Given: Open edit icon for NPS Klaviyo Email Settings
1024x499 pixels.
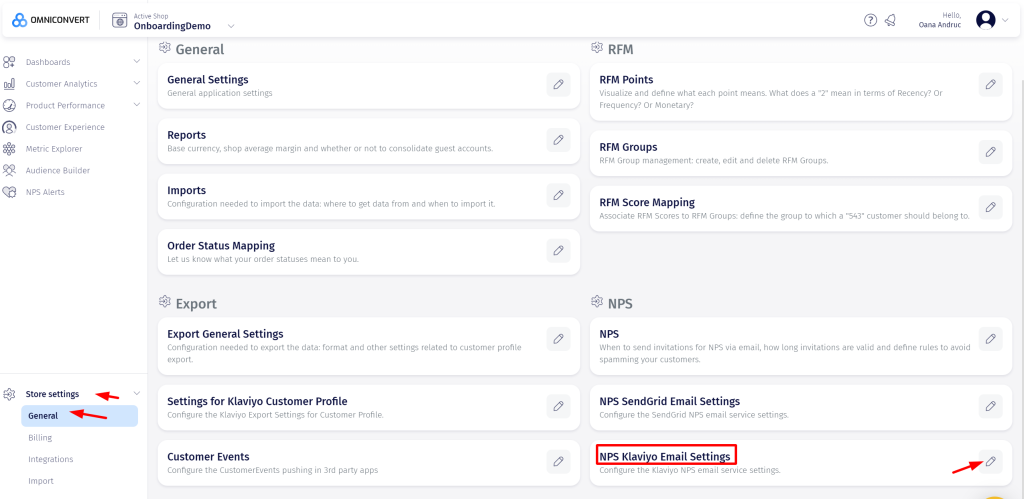Looking at the screenshot, I should point(990,461).
